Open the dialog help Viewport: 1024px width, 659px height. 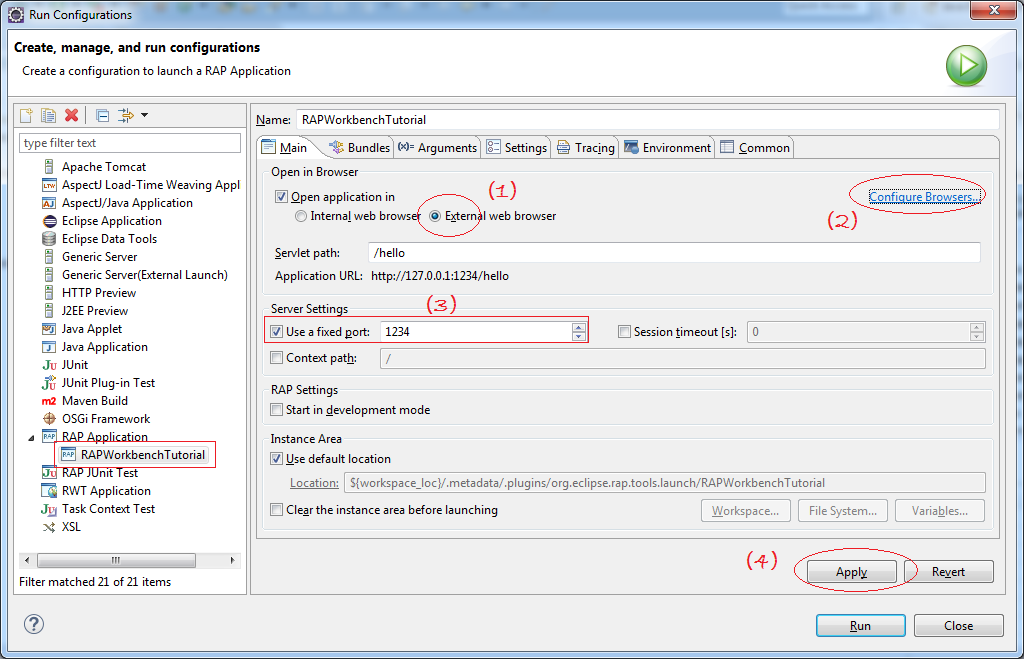click(x=34, y=624)
